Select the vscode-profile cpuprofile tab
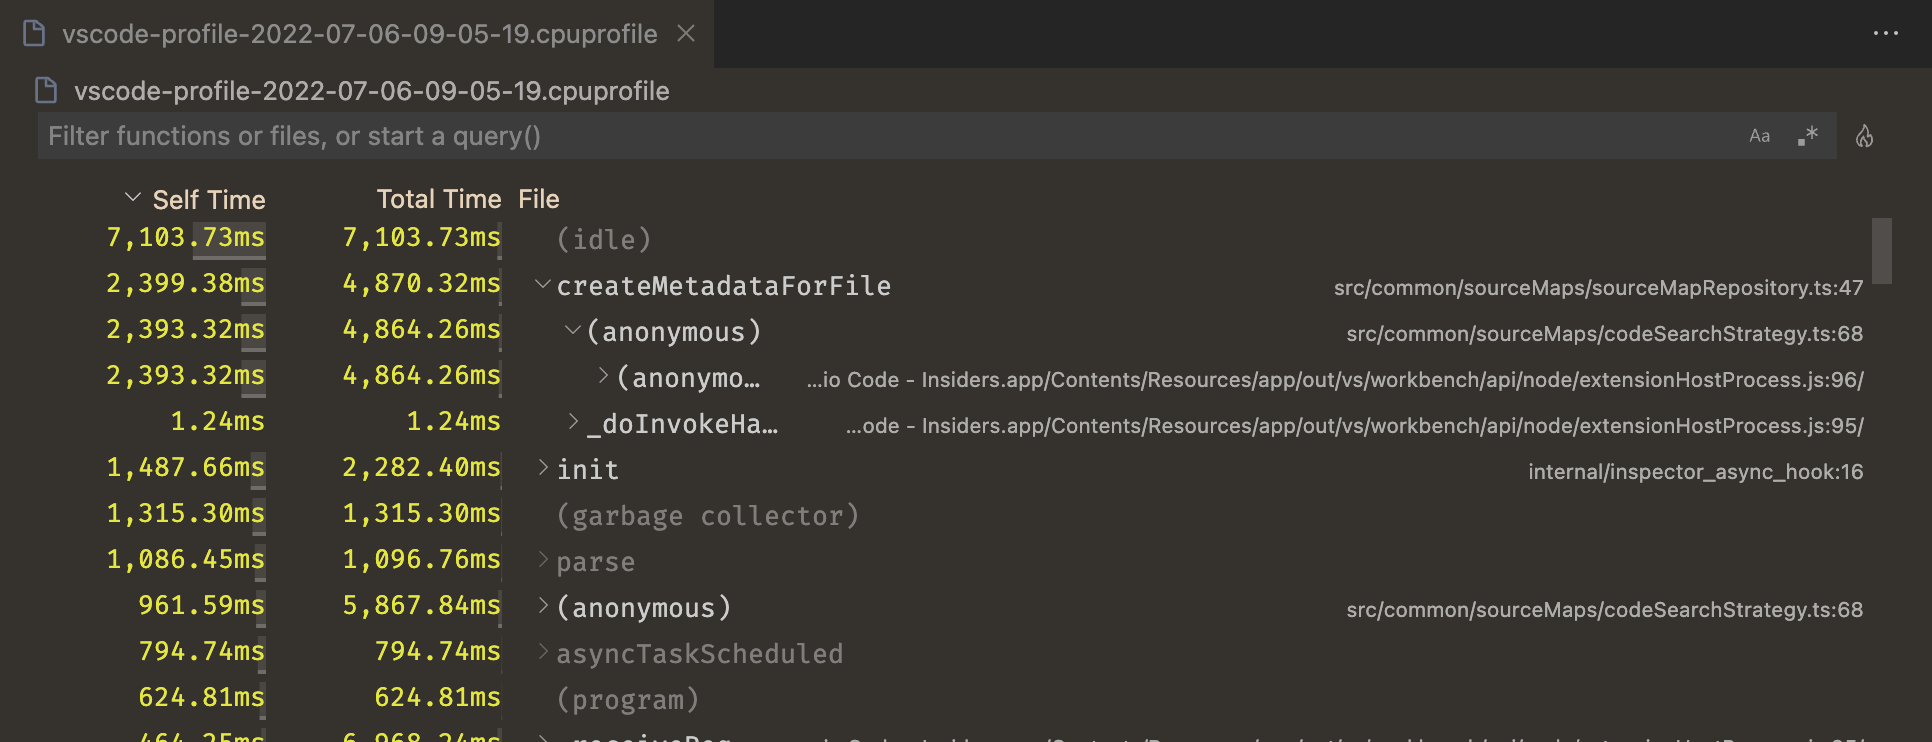The image size is (1932, 742). (359, 34)
